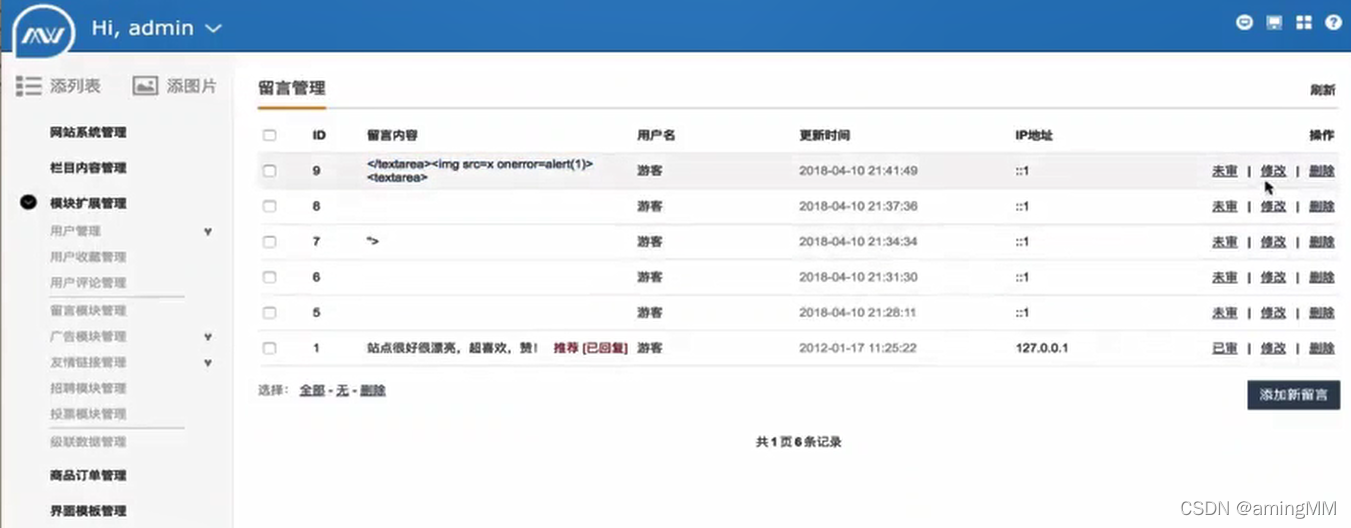Collapse the 模块扩展管理 section circle arrow
The height and width of the screenshot is (528, 1351).
pyautogui.click(x=29, y=202)
